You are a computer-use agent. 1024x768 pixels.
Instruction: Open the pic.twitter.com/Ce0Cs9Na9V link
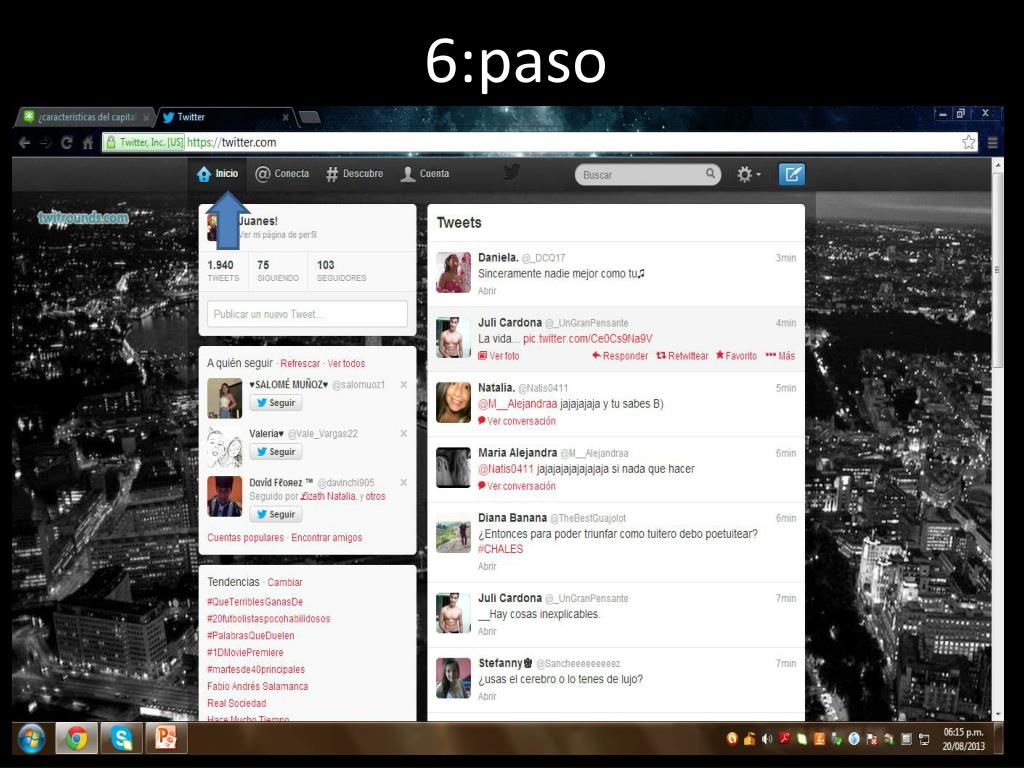coord(587,339)
